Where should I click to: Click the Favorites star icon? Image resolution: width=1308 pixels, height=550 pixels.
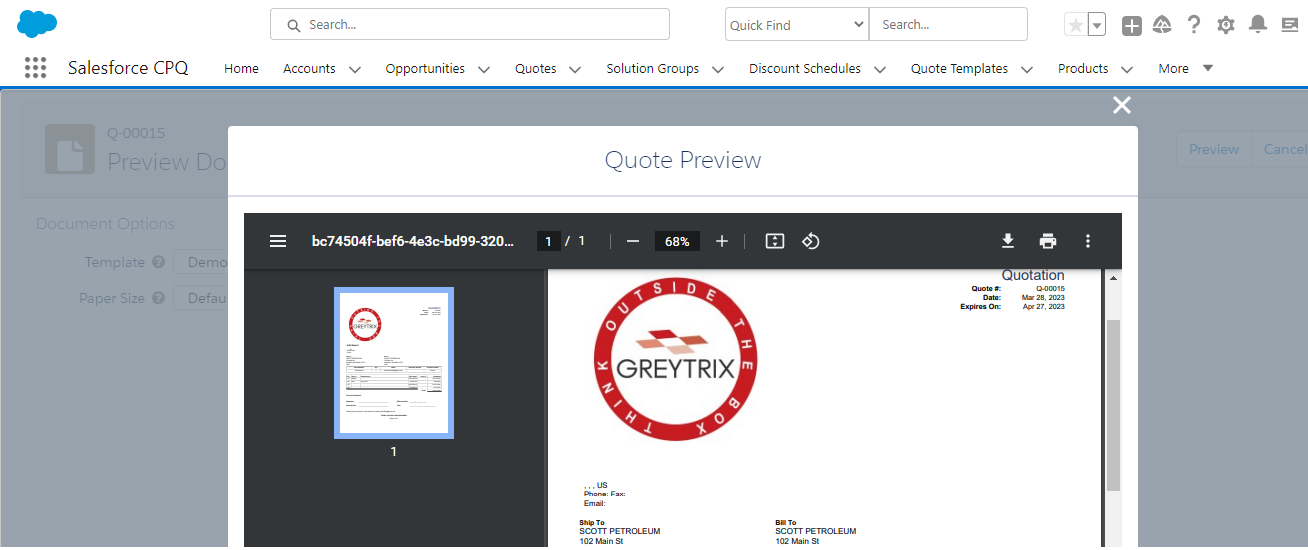1076,25
